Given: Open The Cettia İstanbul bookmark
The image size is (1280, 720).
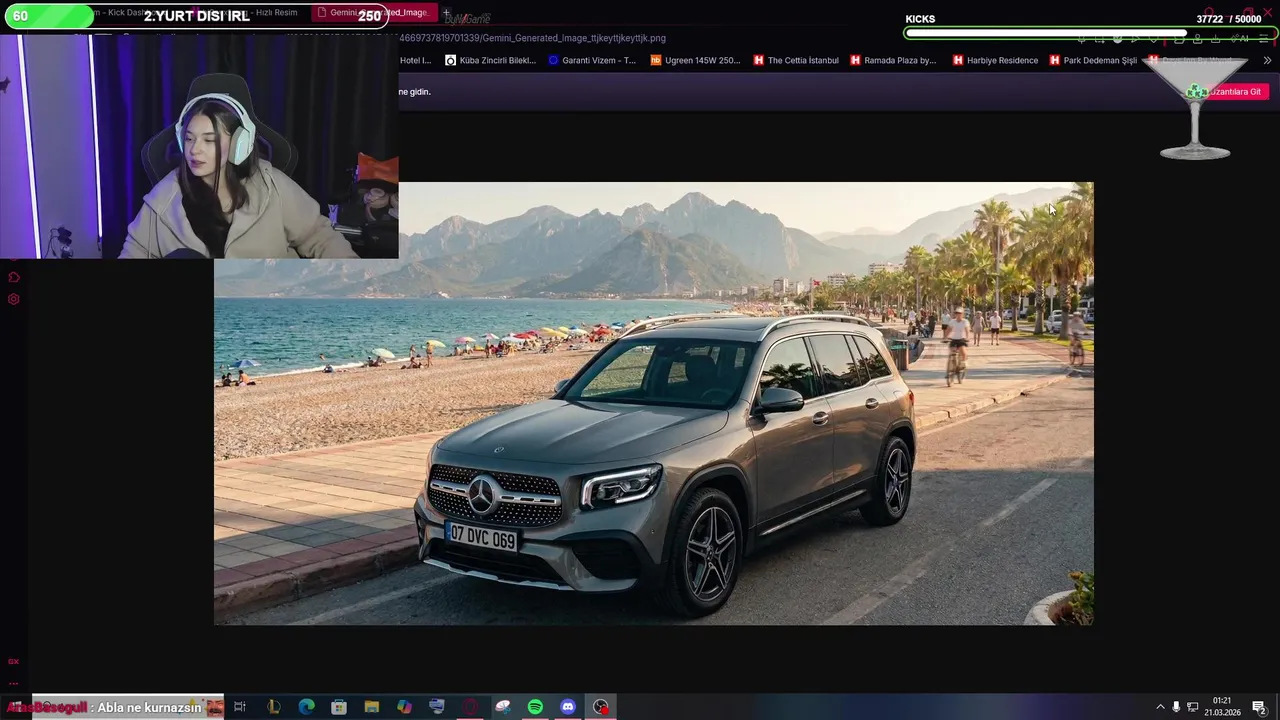Looking at the screenshot, I should pos(796,60).
